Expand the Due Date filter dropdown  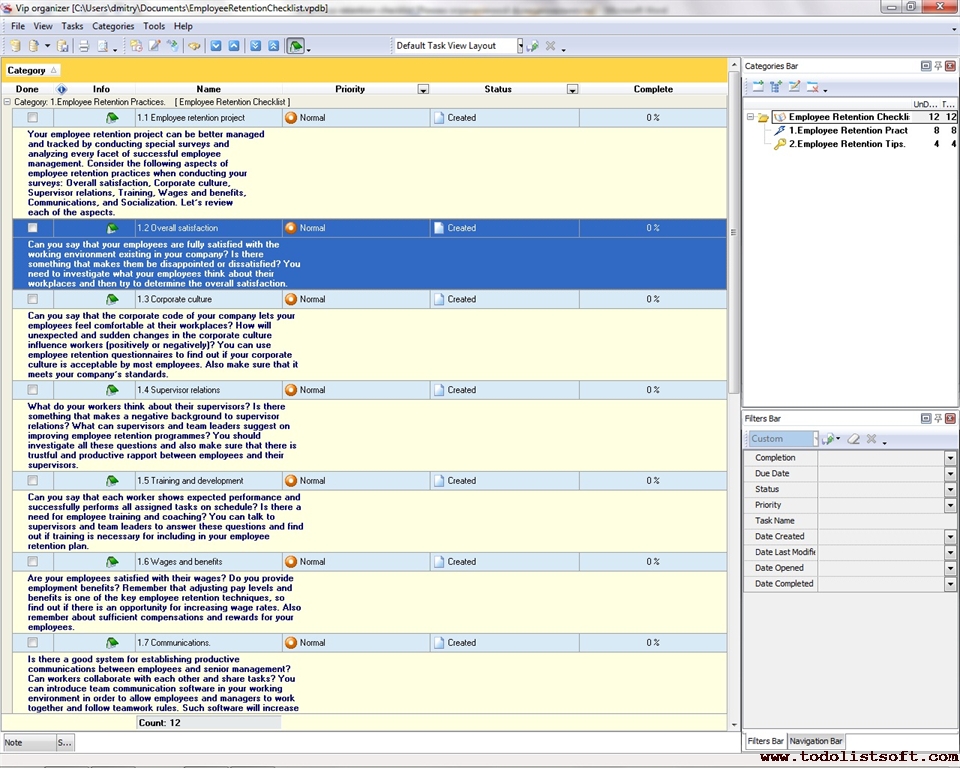950,474
